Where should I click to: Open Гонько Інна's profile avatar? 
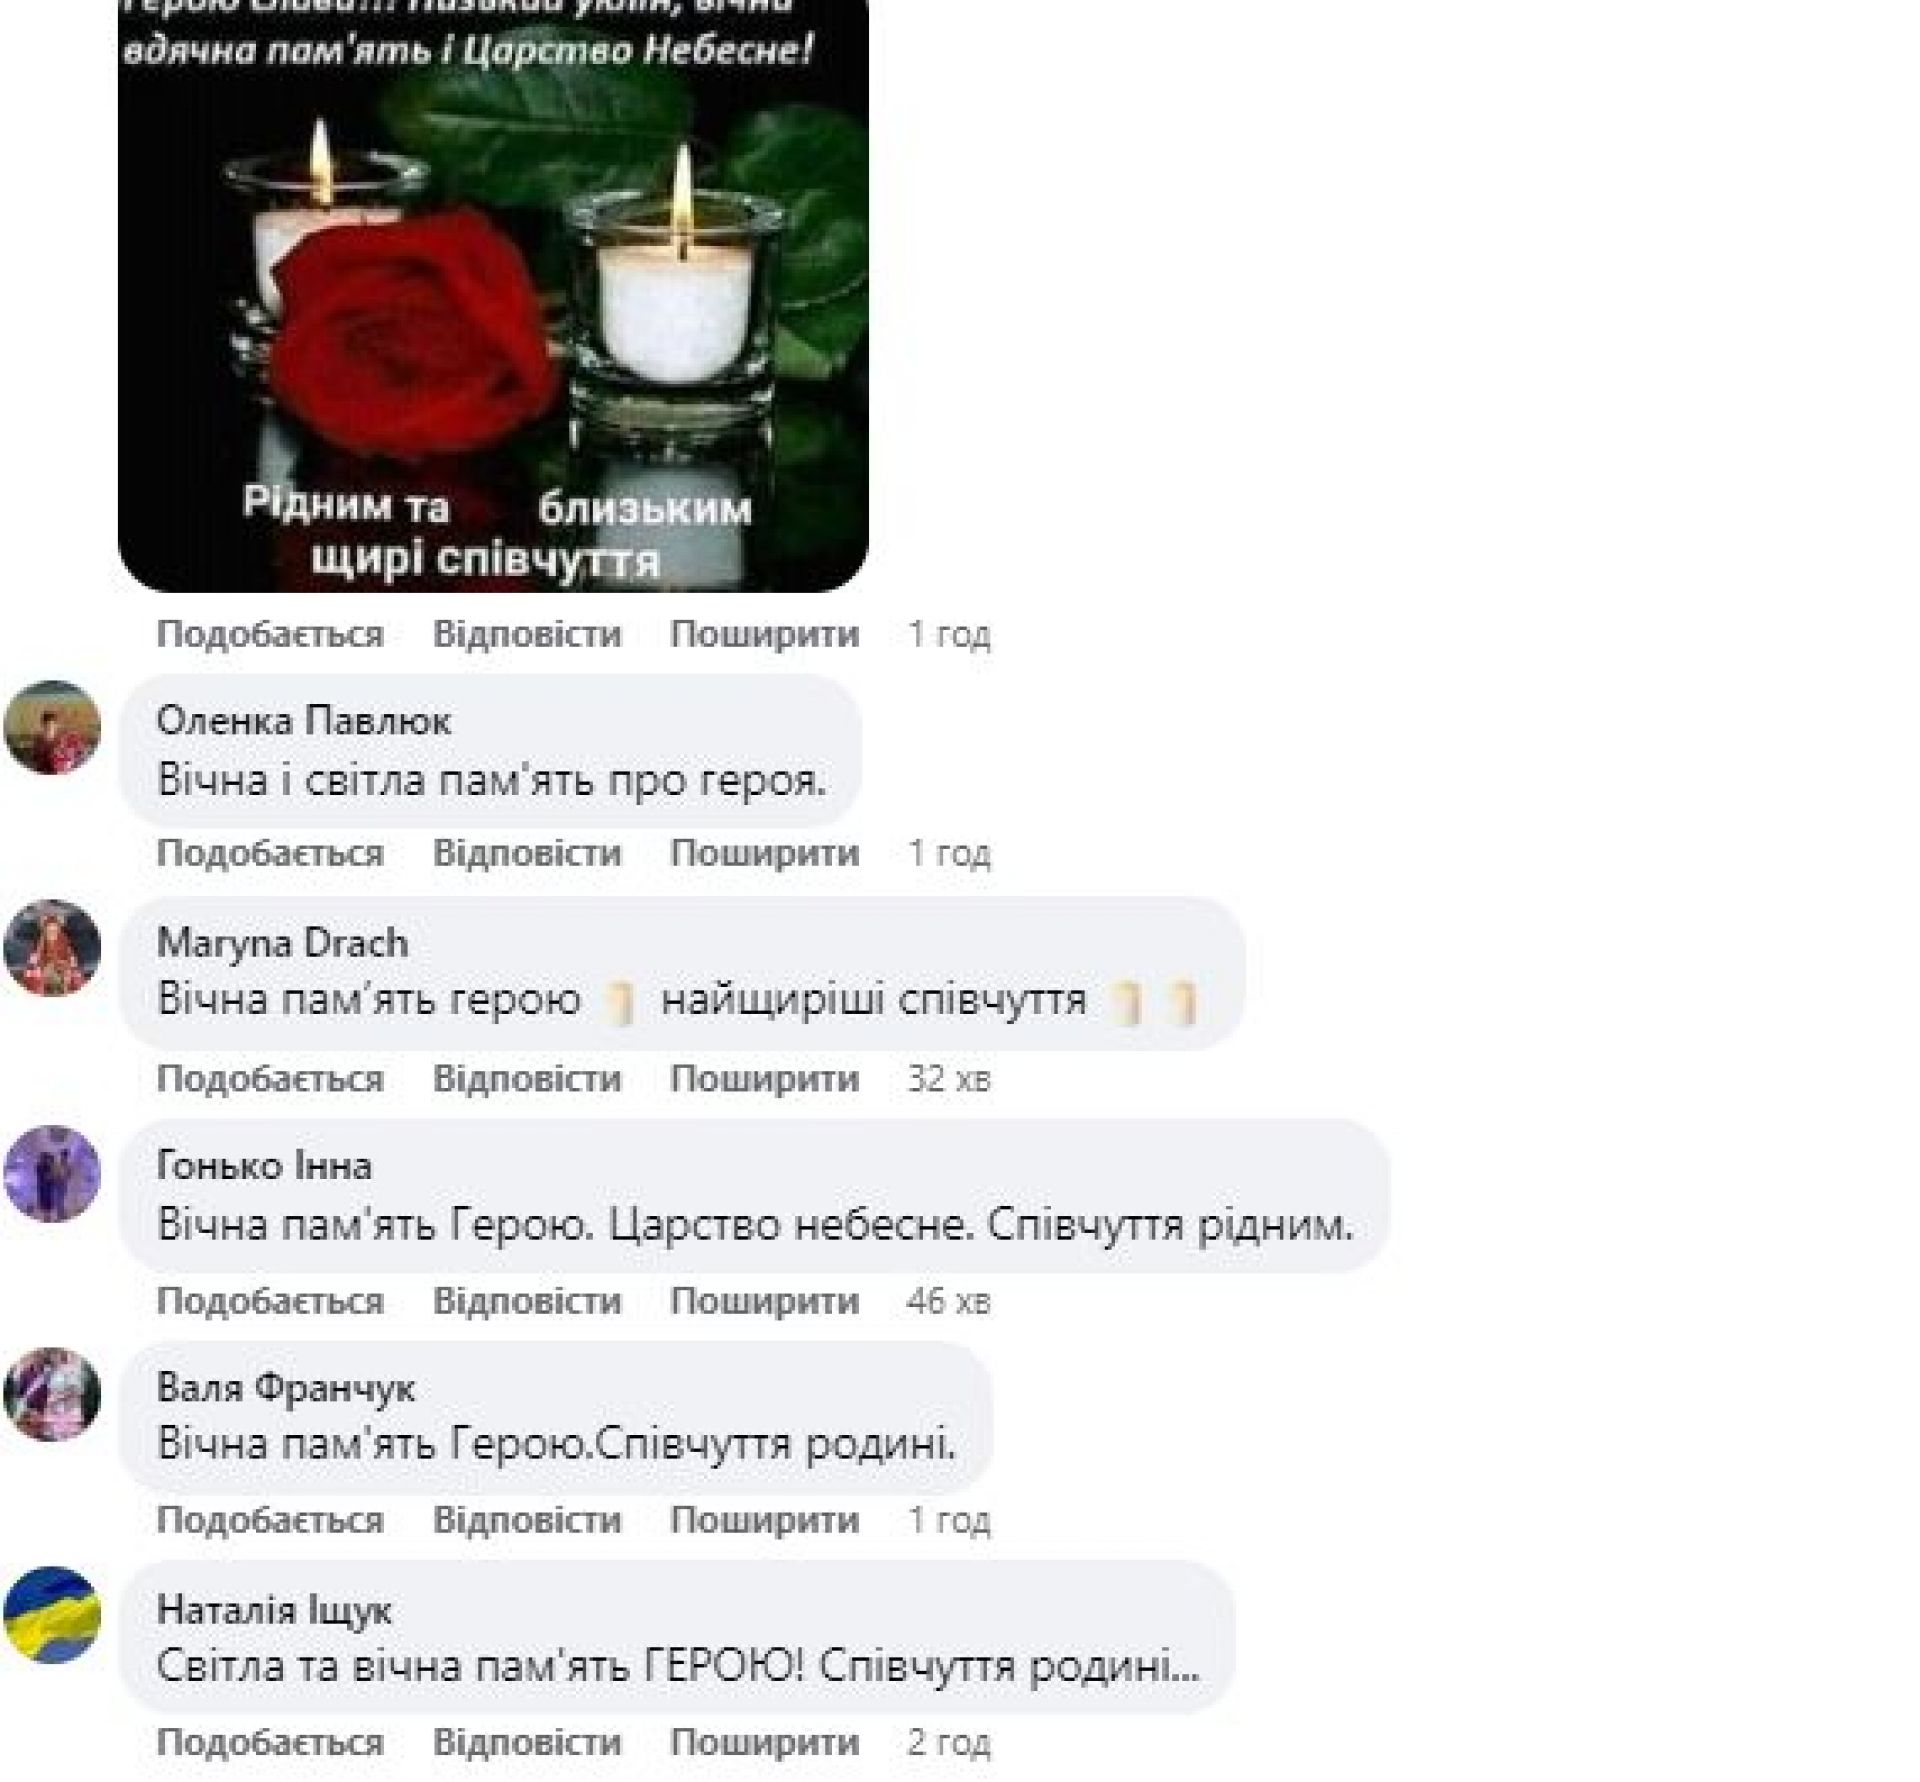click(x=52, y=1173)
